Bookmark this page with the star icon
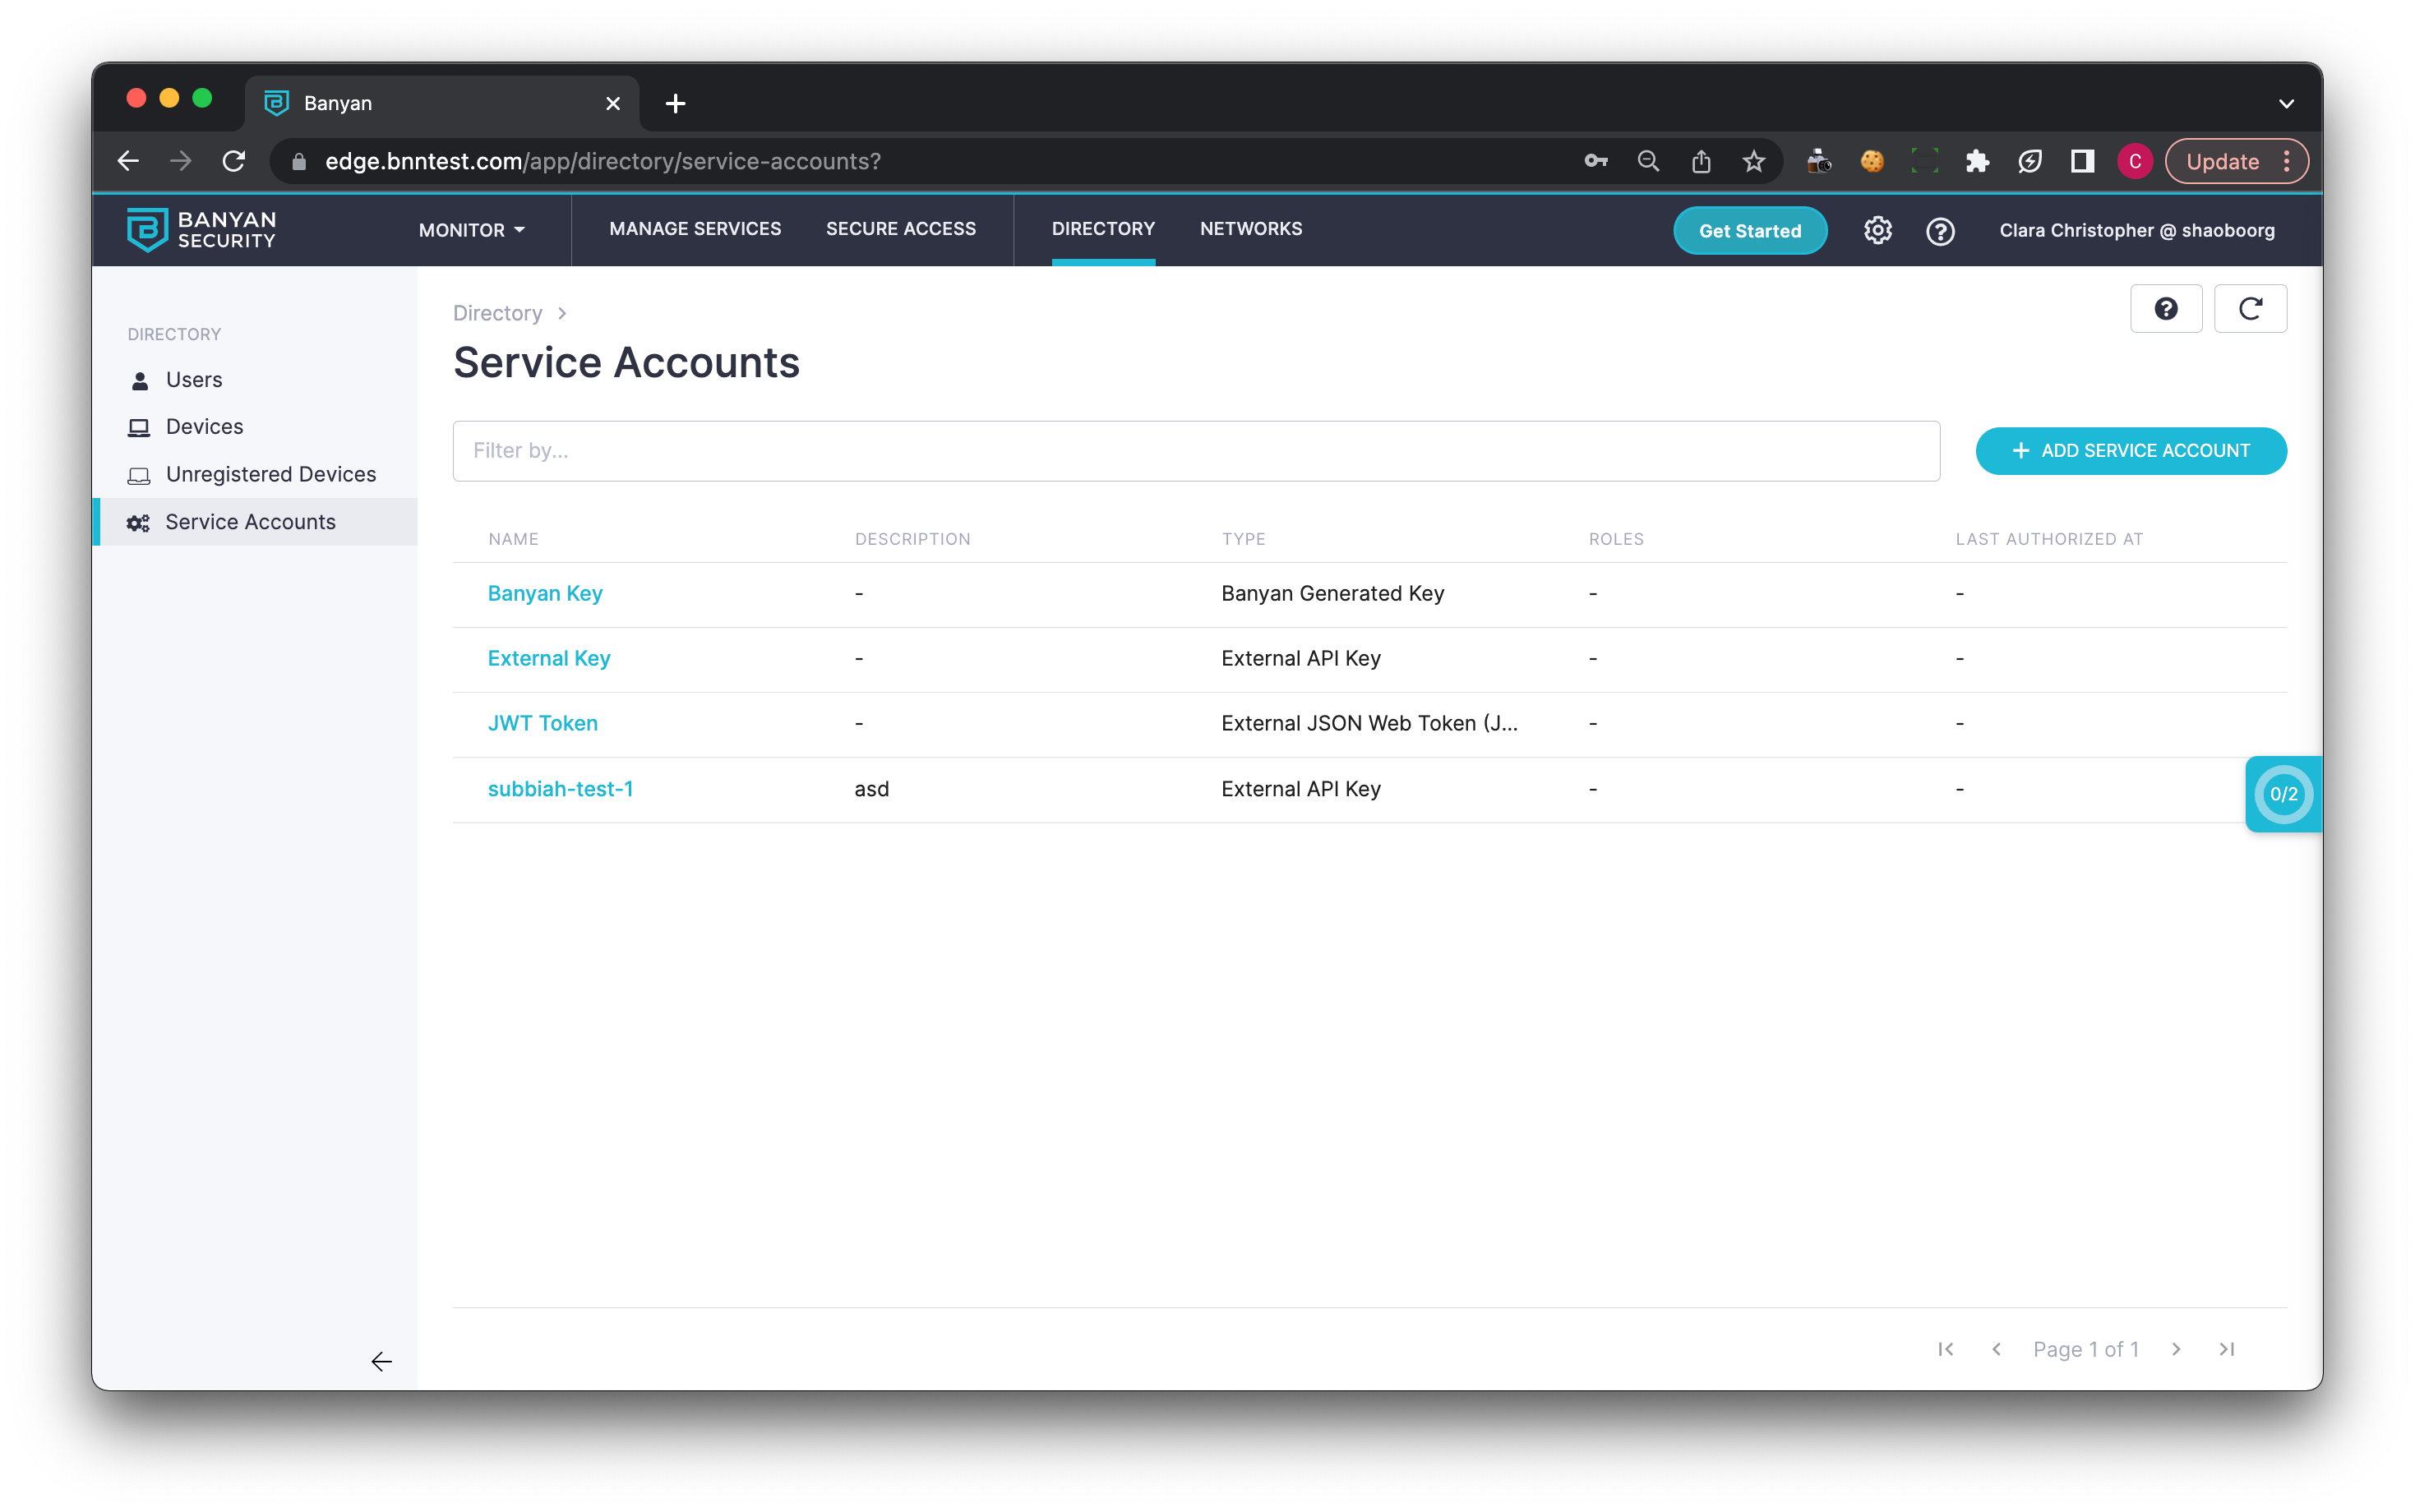 (x=1753, y=161)
